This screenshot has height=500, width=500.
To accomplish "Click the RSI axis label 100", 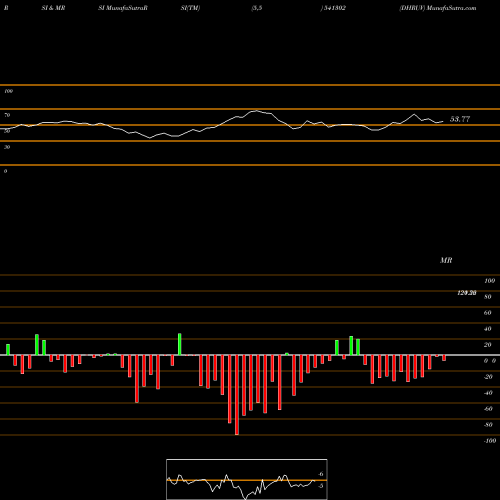I will pyautogui.click(x=8, y=91).
